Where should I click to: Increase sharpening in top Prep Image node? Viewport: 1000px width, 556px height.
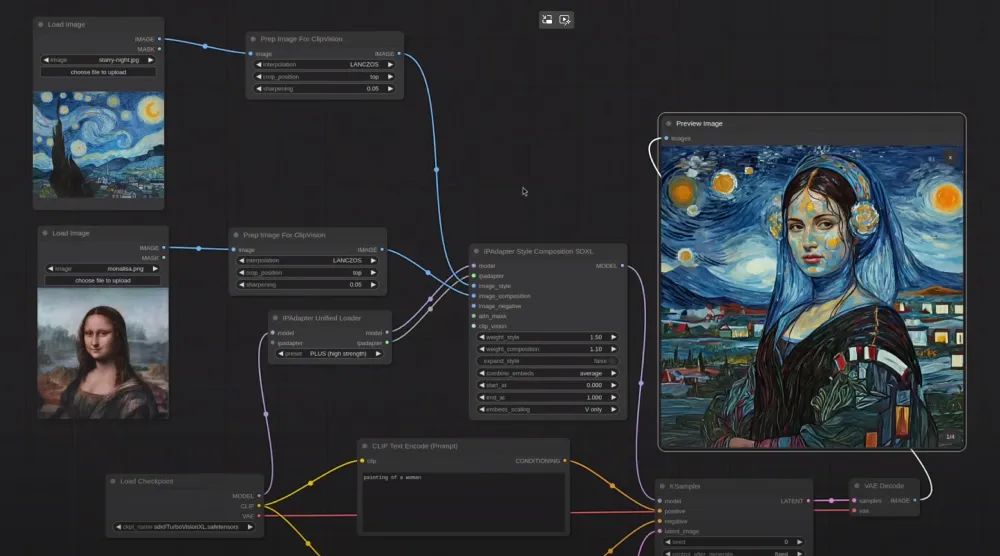390,89
